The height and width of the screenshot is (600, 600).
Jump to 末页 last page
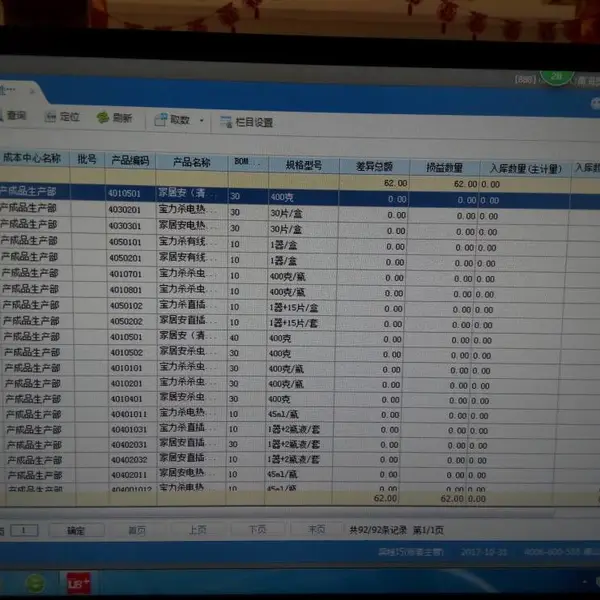tap(316, 529)
